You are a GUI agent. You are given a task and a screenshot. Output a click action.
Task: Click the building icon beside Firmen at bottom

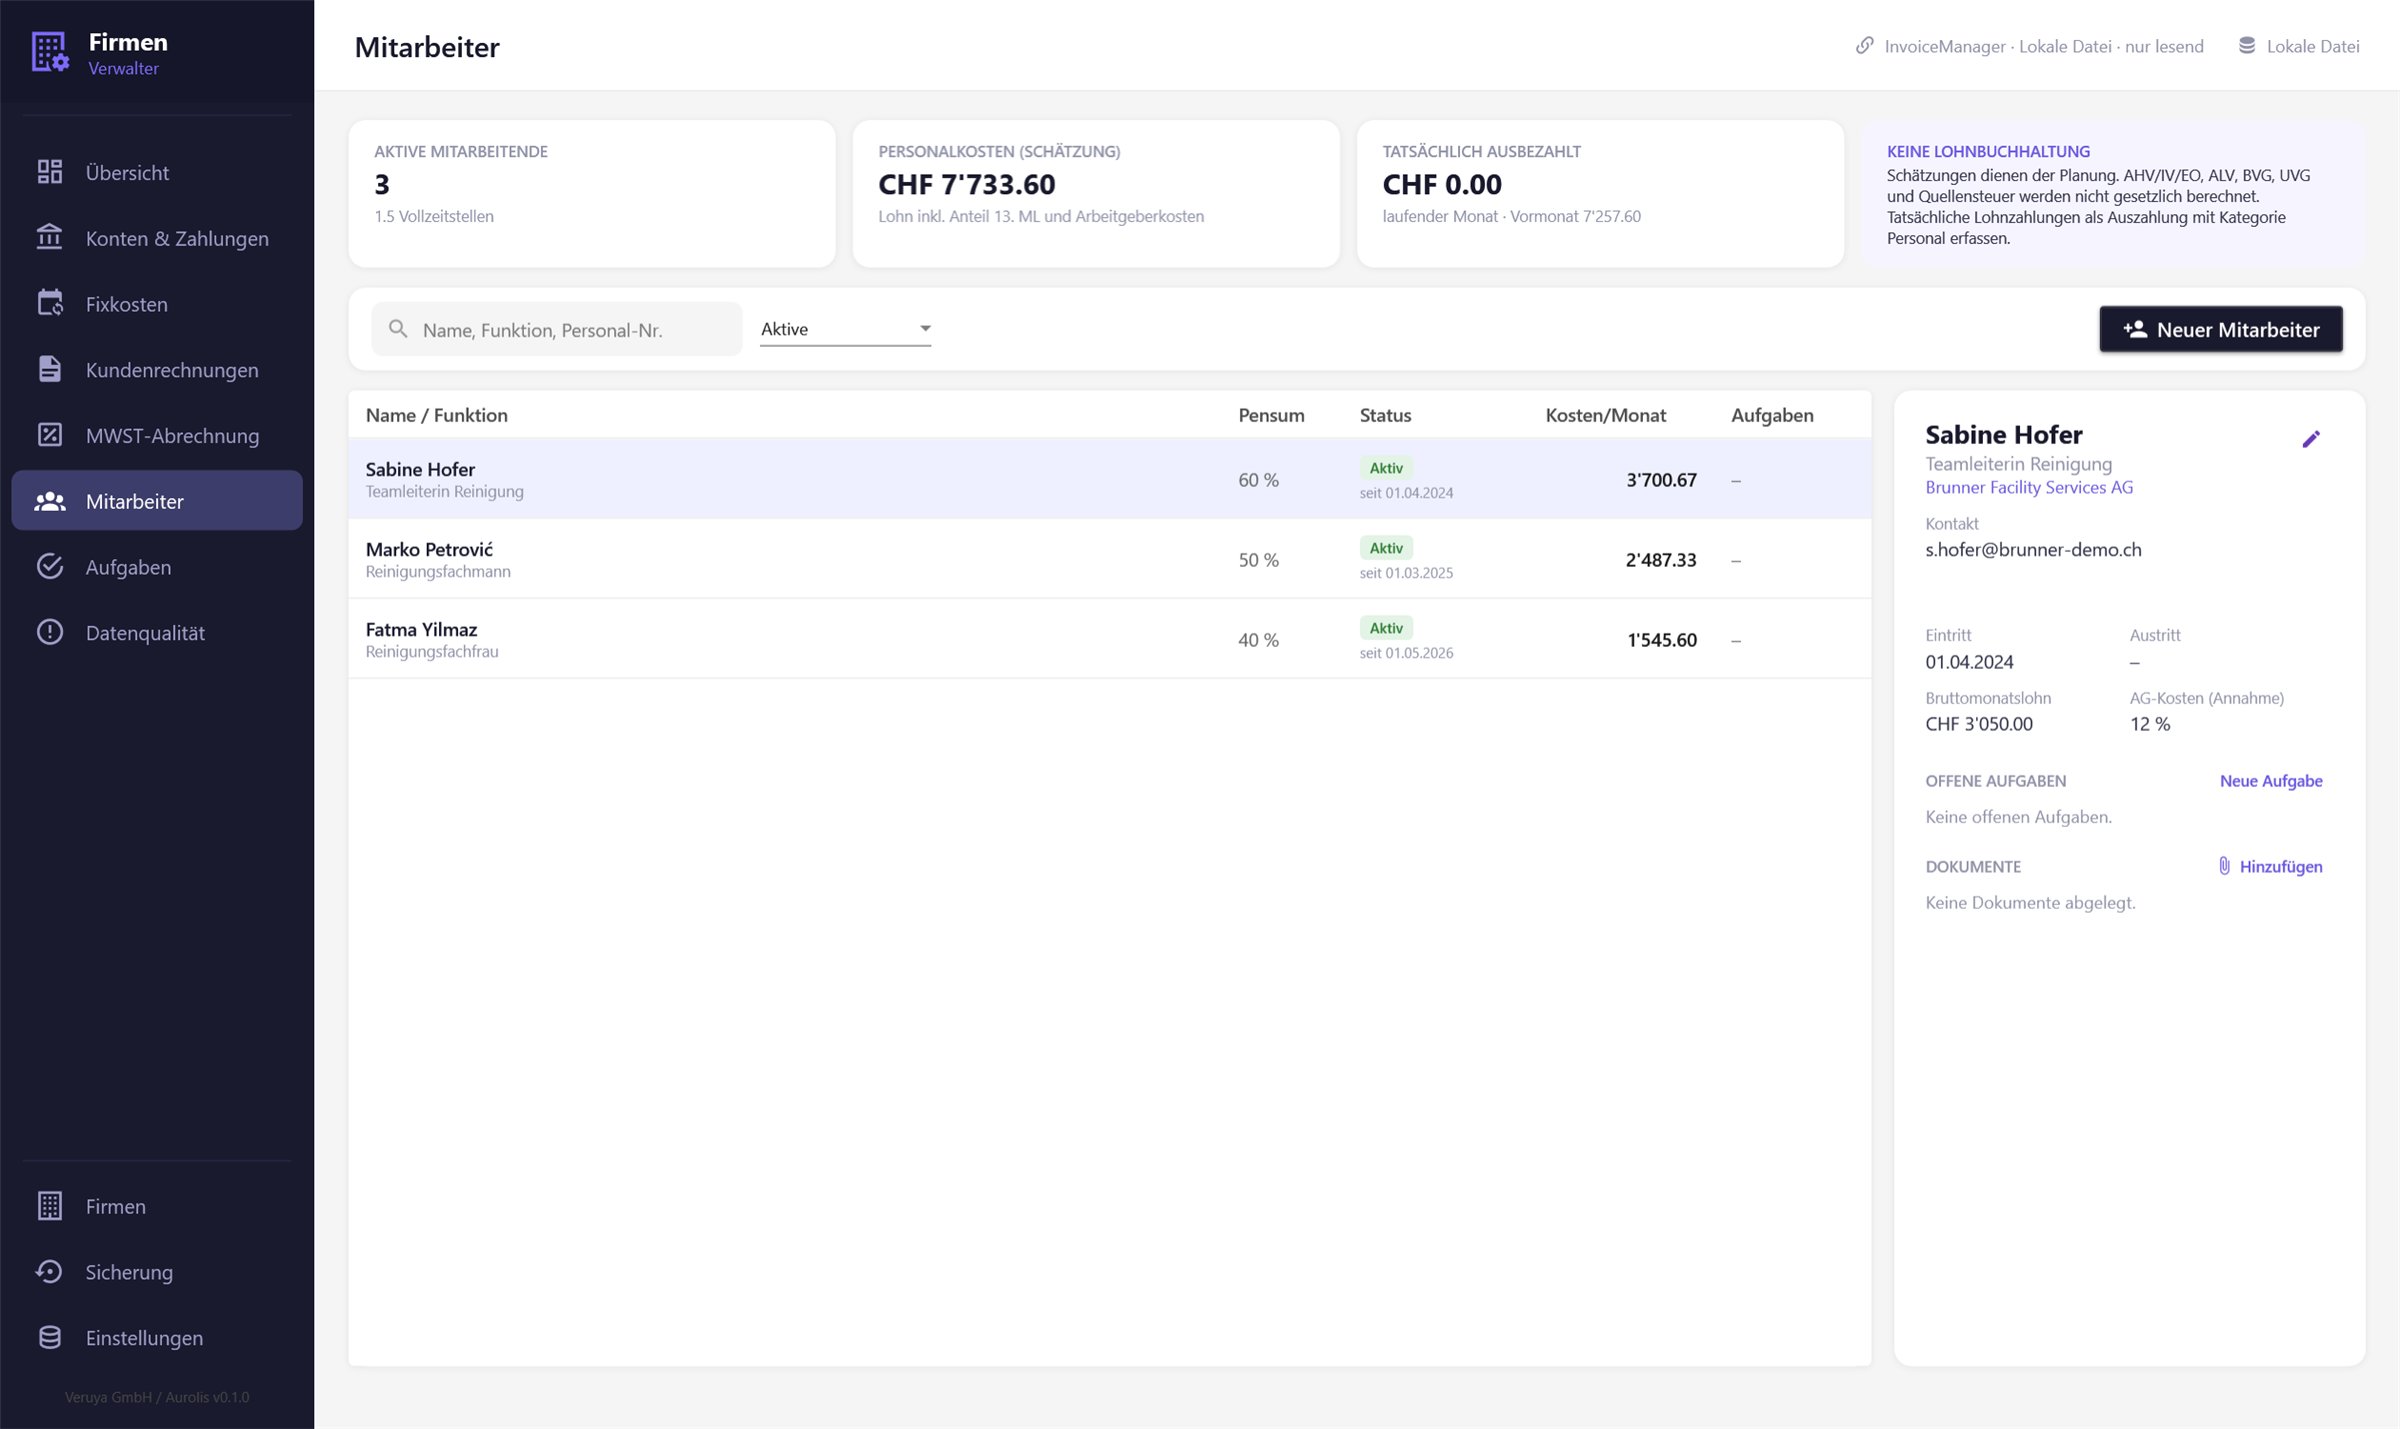click(x=50, y=1206)
